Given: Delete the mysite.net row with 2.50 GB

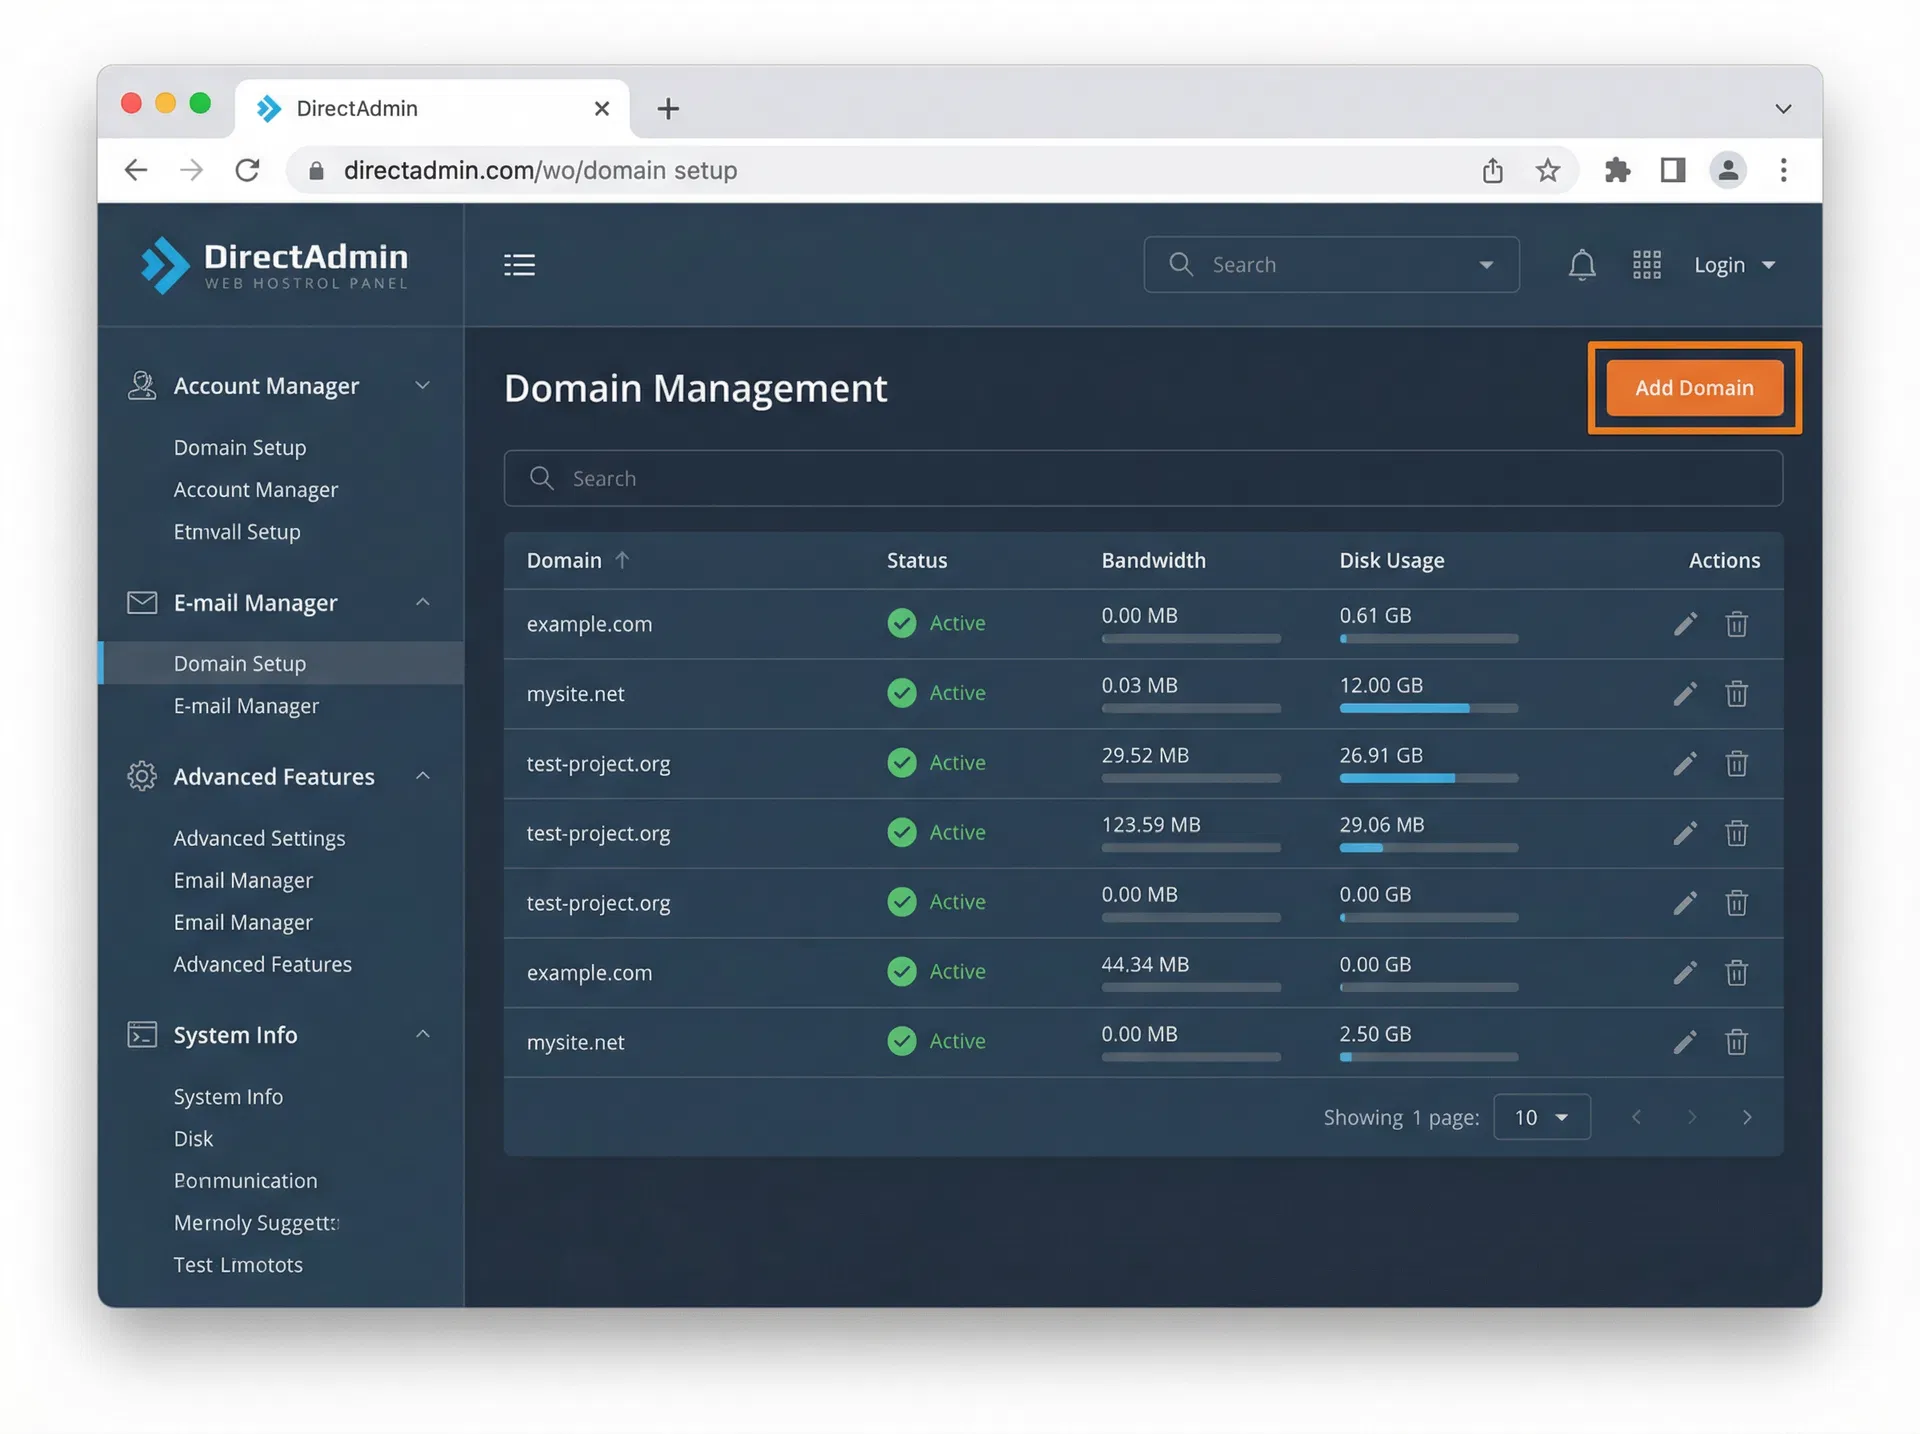Looking at the screenshot, I should coord(1736,1042).
